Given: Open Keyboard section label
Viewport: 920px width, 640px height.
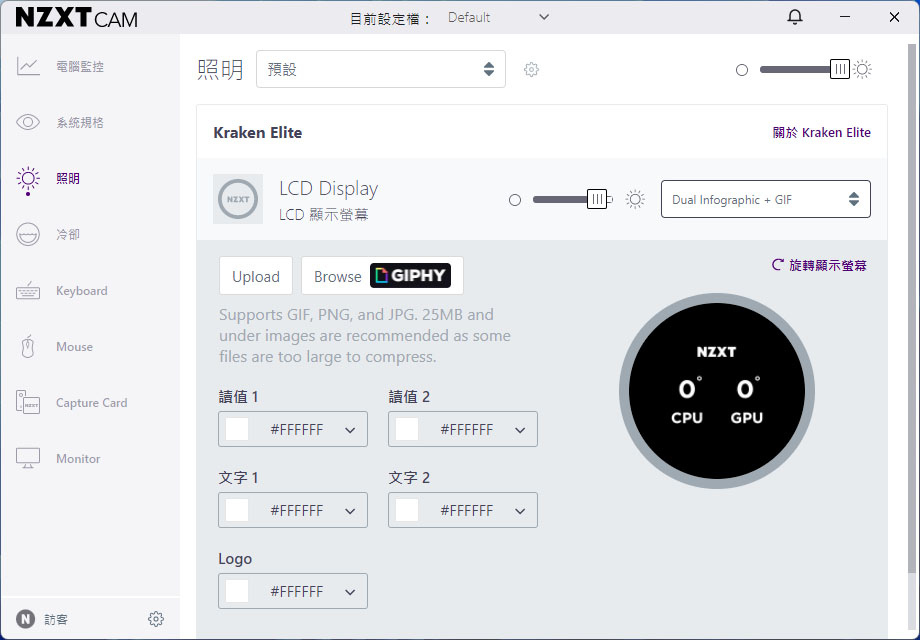Looking at the screenshot, I should pos(82,290).
